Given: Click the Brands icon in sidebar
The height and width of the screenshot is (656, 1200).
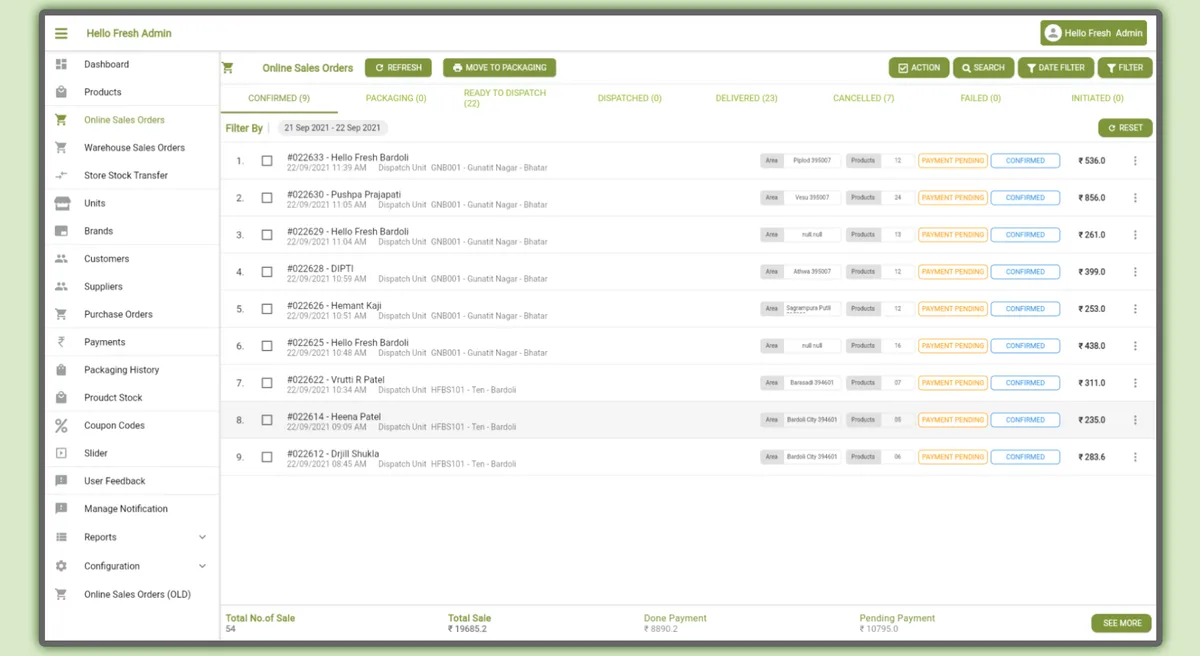Looking at the screenshot, I should (x=61, y=231).
